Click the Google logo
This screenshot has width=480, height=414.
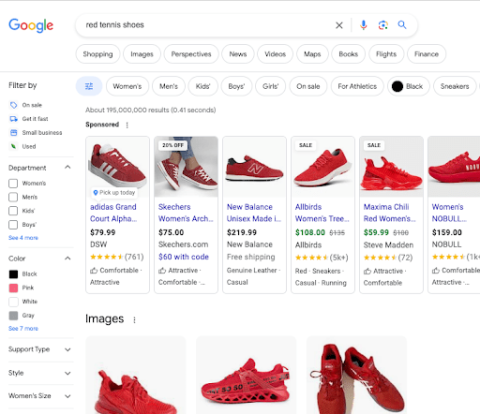tap(31, 25)
